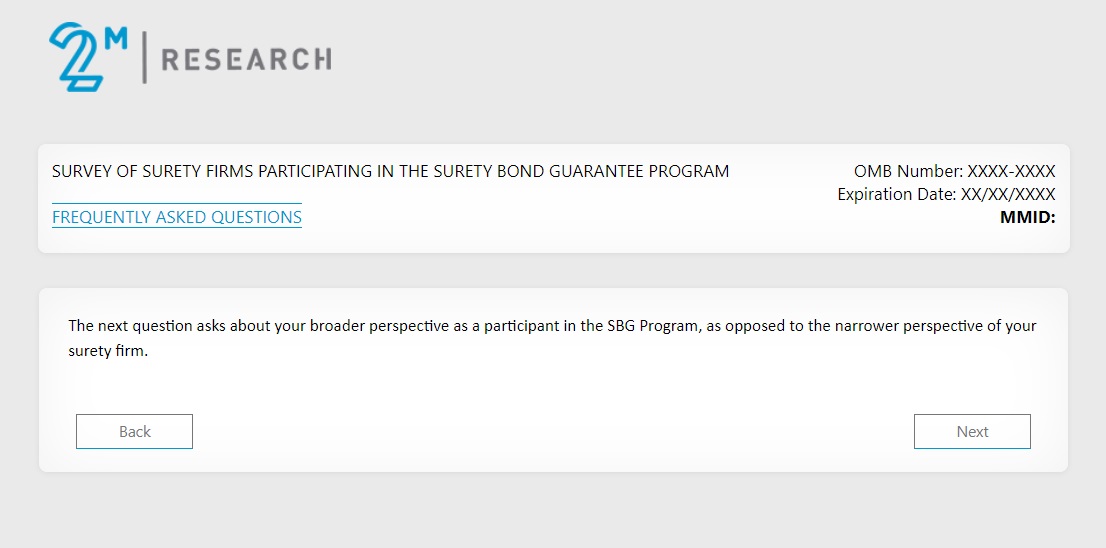Click the Expiration Date label
The height and width of the screenshot is (548, 1106).
point(896,194)
